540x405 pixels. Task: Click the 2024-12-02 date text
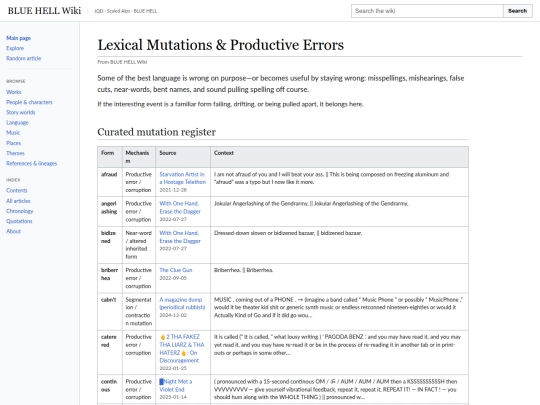[x=173, y=315]
